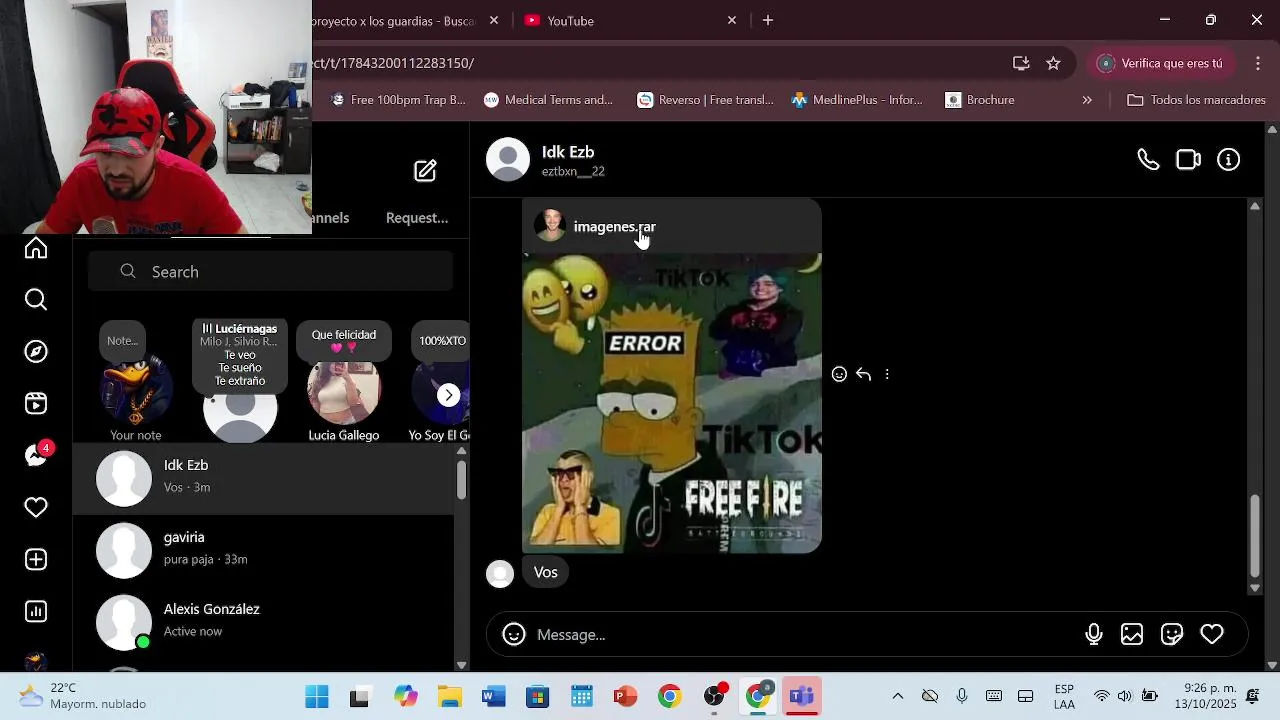Open the Dashboard bar-chart icon
The width and height of the screenshot is (1280, 720).
click(36, 612)
